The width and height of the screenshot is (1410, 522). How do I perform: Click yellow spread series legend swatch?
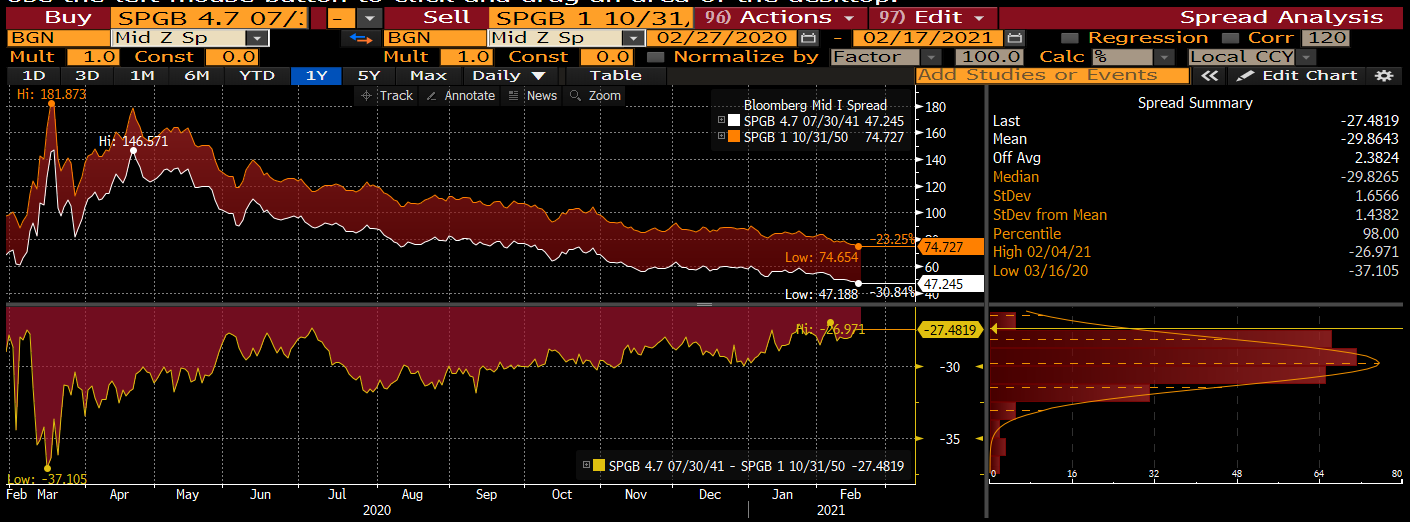(599, 465)
